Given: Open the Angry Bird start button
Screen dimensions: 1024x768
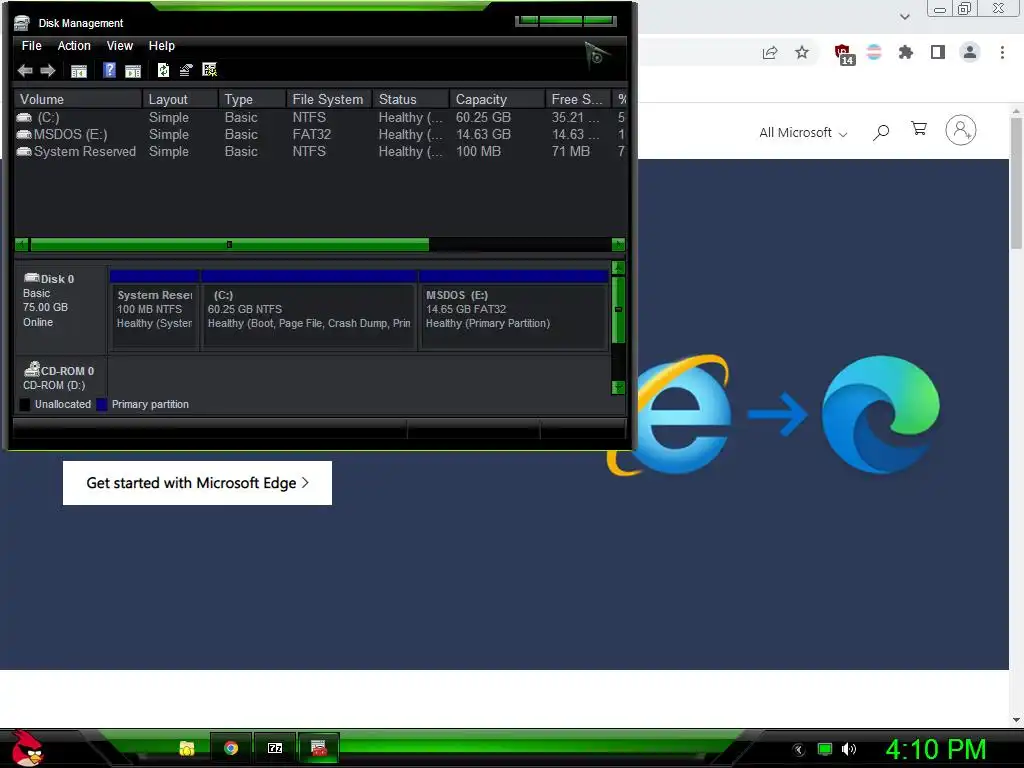Looking at the screenshot, I should pos(27,748).
